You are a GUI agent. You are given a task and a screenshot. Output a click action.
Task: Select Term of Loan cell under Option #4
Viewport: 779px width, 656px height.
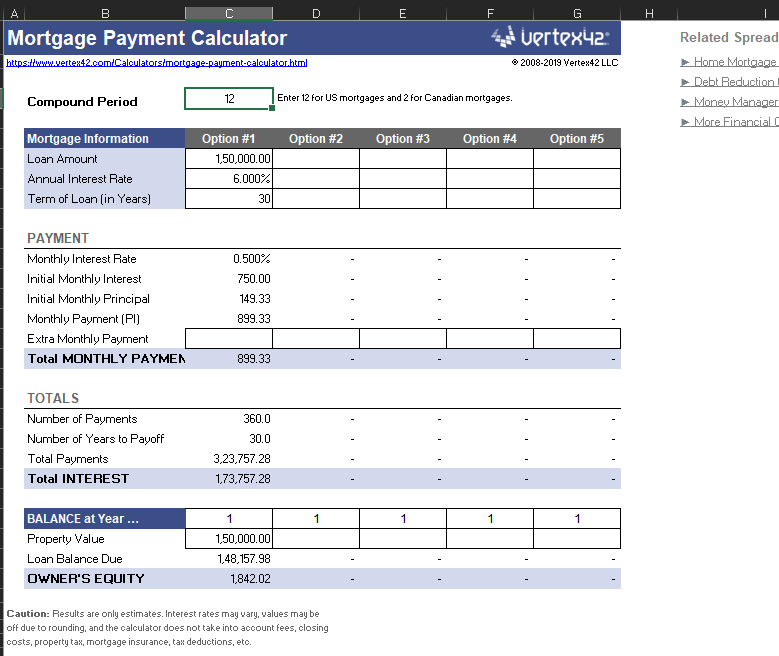coord(490,198)
